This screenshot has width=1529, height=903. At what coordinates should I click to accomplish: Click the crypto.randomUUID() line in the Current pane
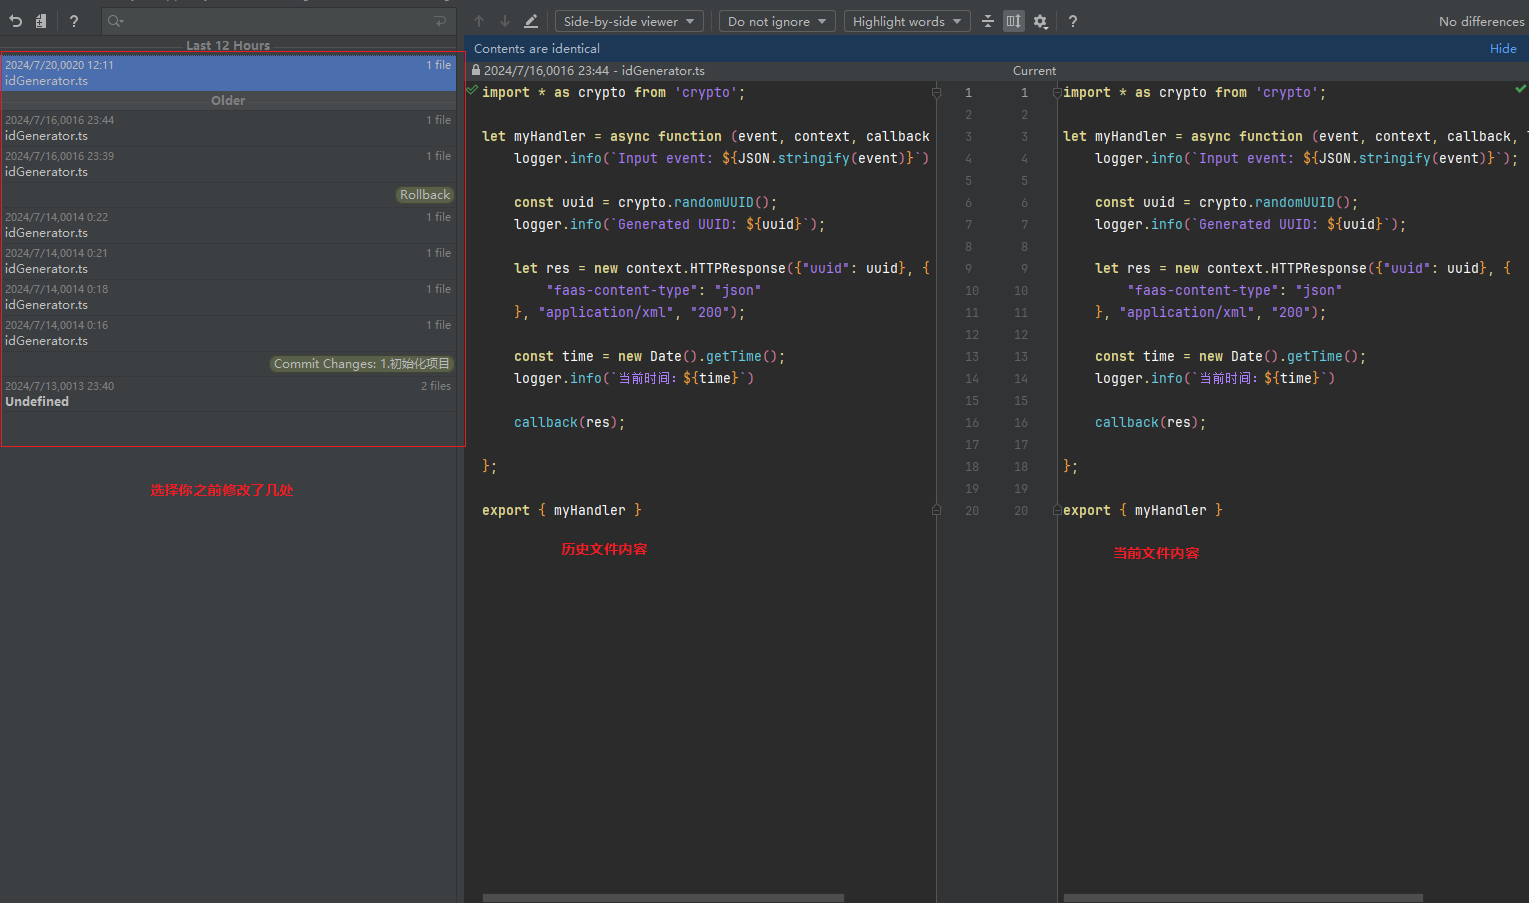[1227, 202]
